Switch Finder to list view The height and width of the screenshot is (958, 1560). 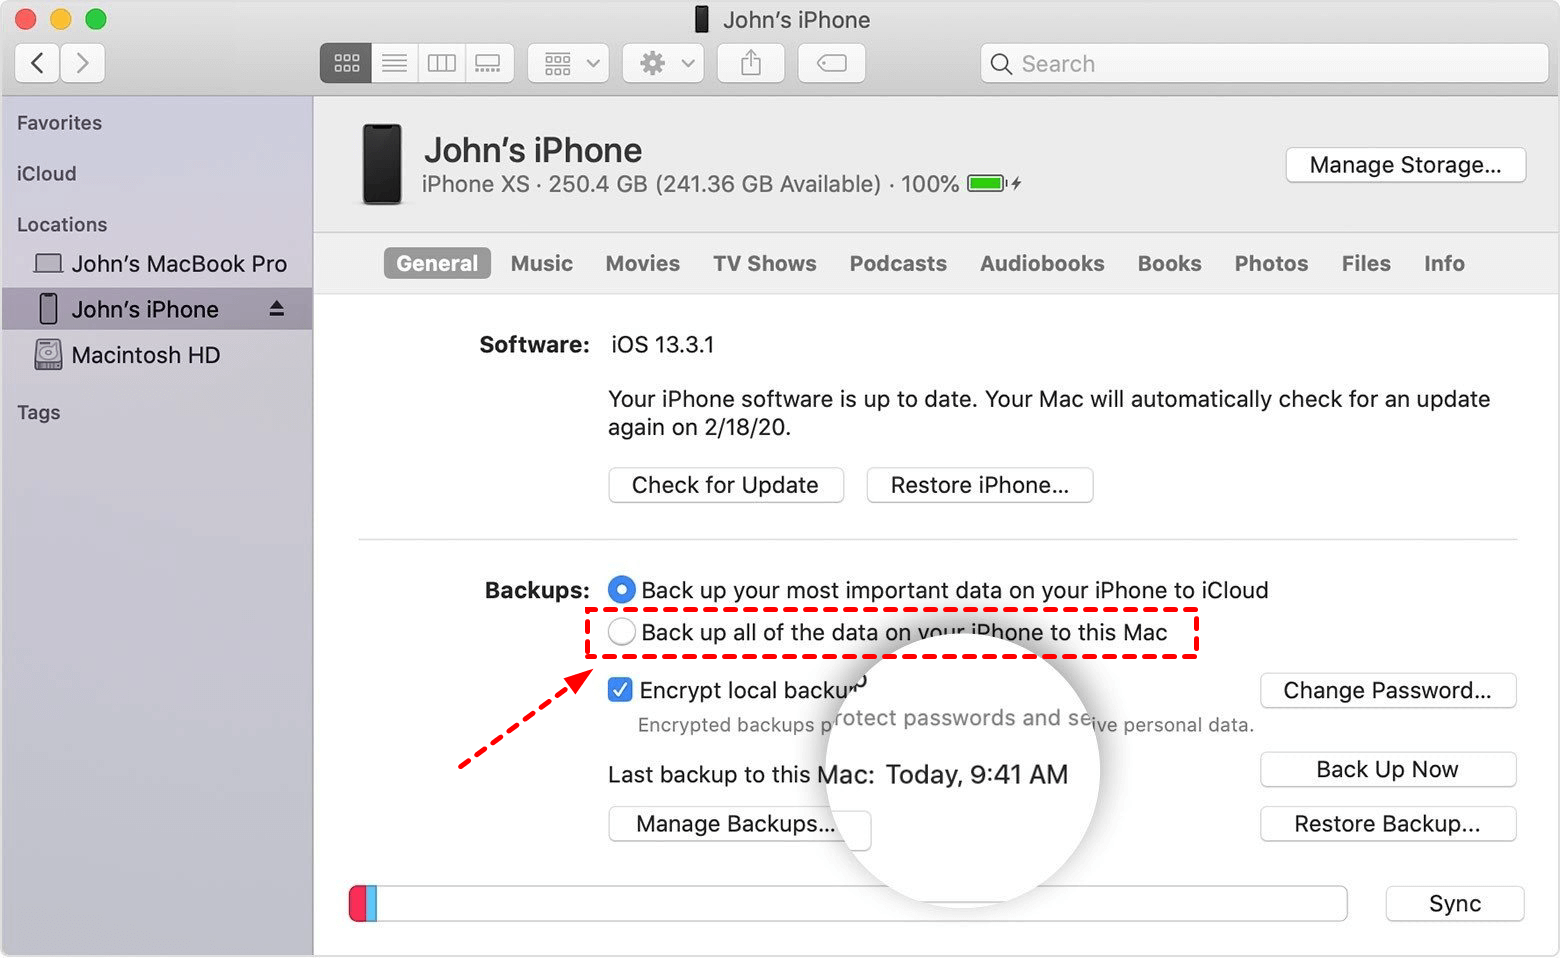point(395,63)
